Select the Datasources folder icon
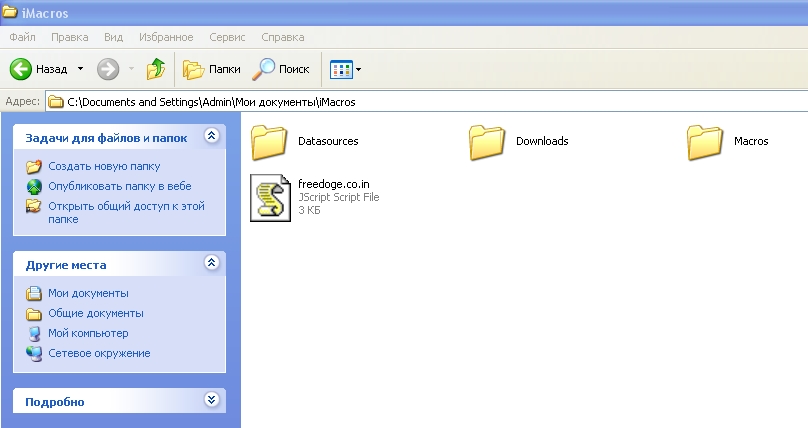This screenshot has width=808, height=428. pyautogui.click(x=269, y=141)
